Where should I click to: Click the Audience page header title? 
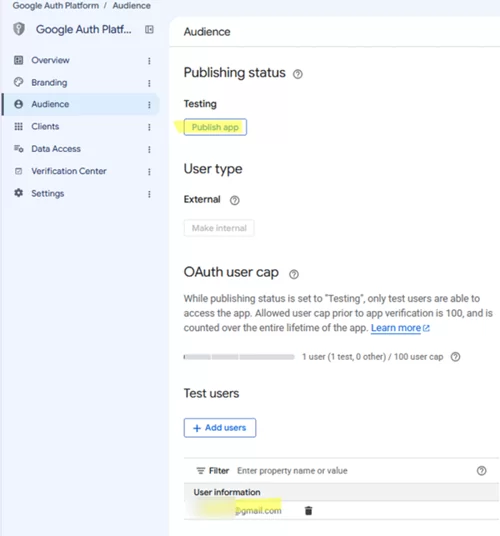point(207,32)
